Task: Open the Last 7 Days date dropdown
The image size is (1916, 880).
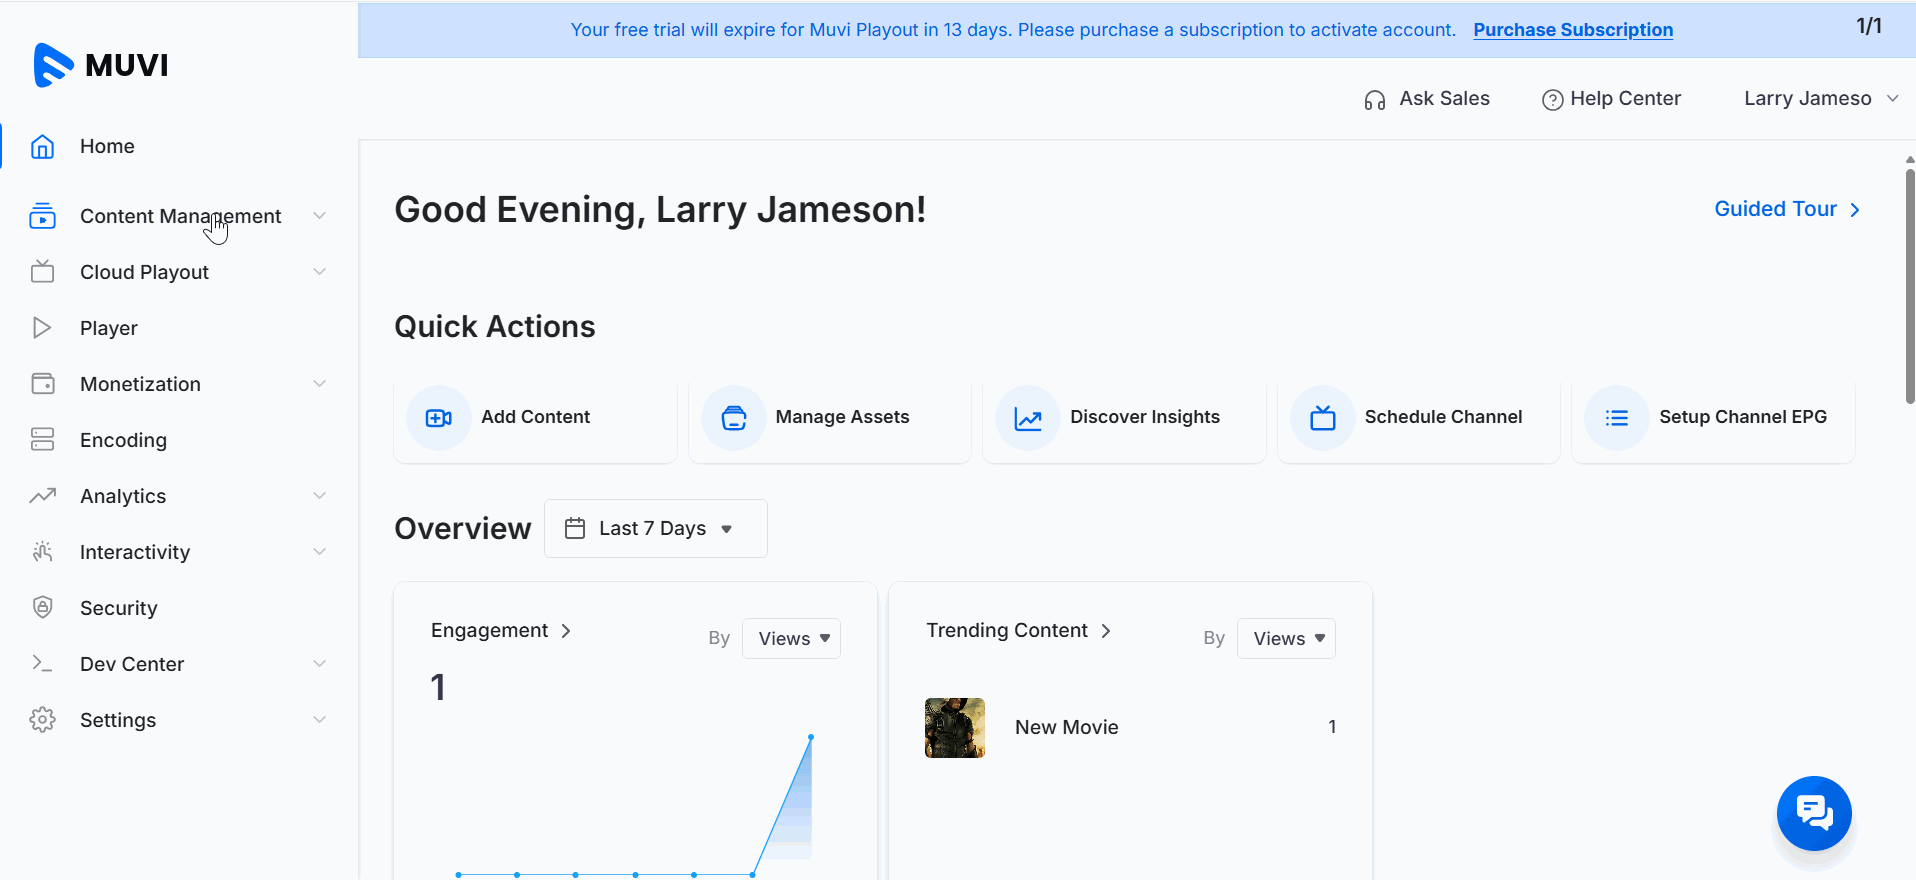Action: pyautogui.click(x=655, y=528)
